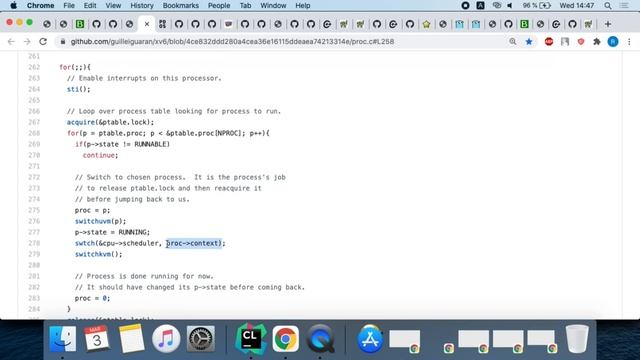The image size is (640, 360).
Task: Click the highlighted proc->context text
Action: (194, 243)
